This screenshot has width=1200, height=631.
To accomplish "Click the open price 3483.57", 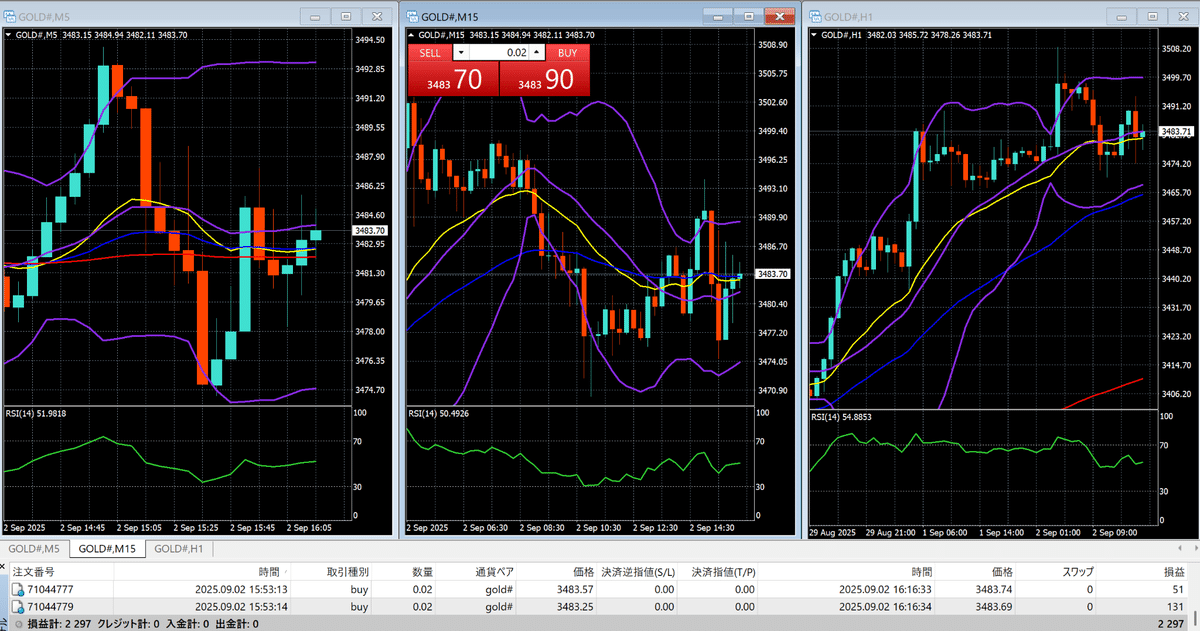I will [x=574, y=590].
